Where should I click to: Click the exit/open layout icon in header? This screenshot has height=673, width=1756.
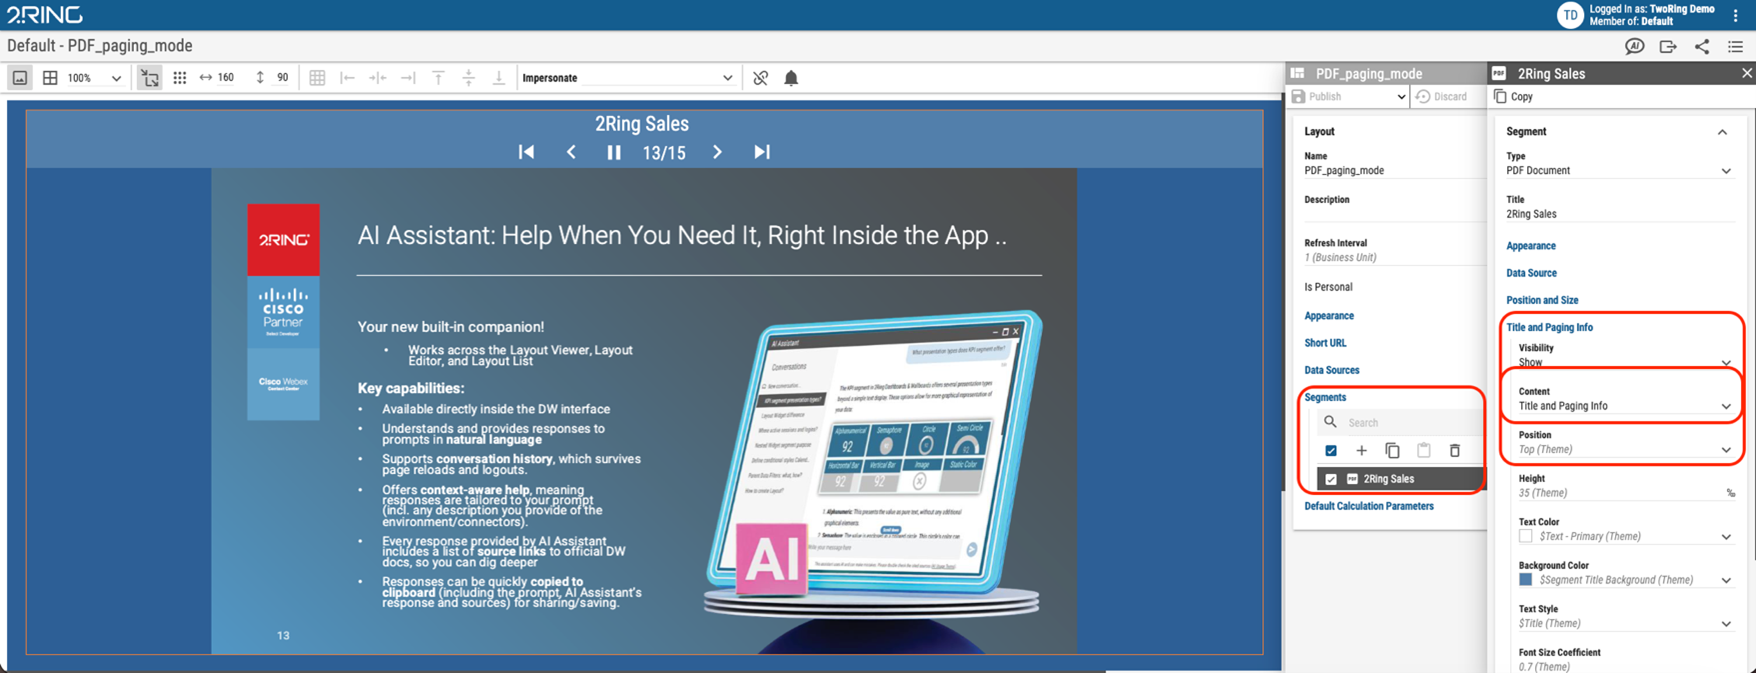pyautogui.click(x=1668, y=46)
